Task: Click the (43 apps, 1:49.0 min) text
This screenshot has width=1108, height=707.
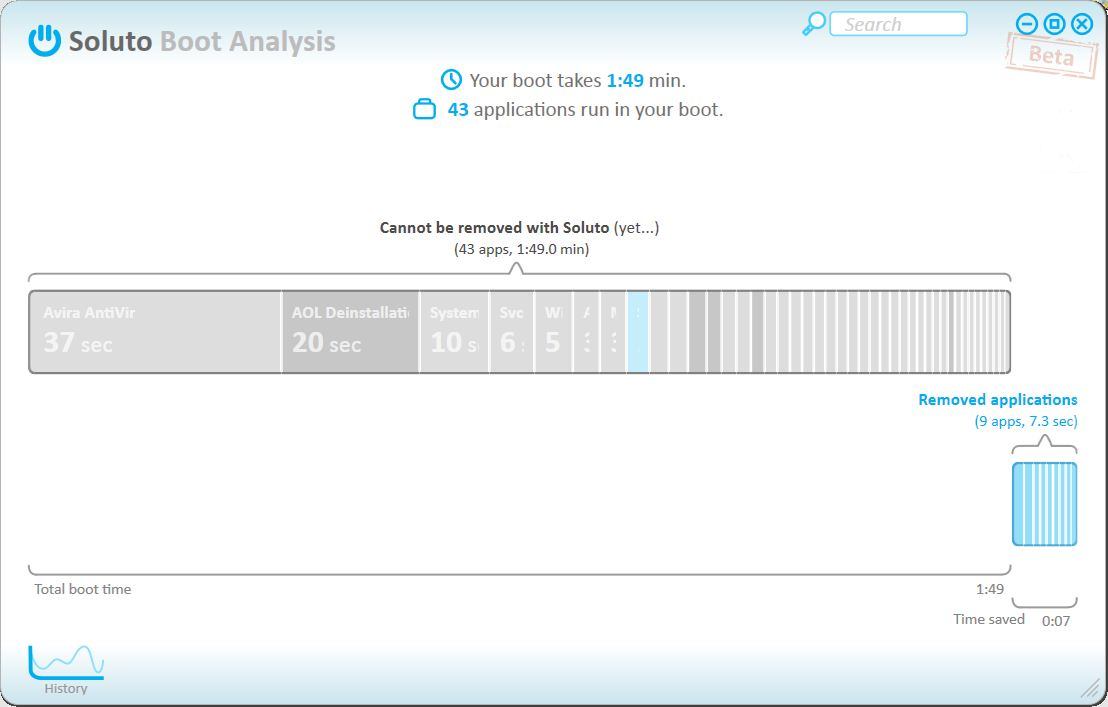Action: point(521,249)
